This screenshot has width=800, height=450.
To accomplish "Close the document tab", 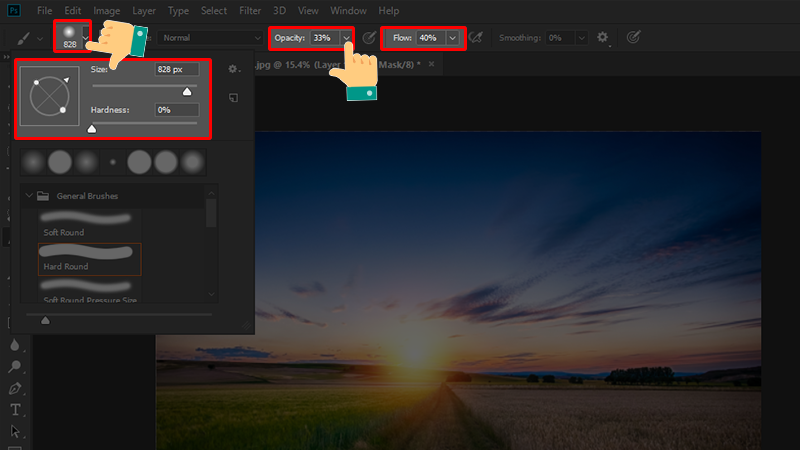I will (x=432, y=64).
